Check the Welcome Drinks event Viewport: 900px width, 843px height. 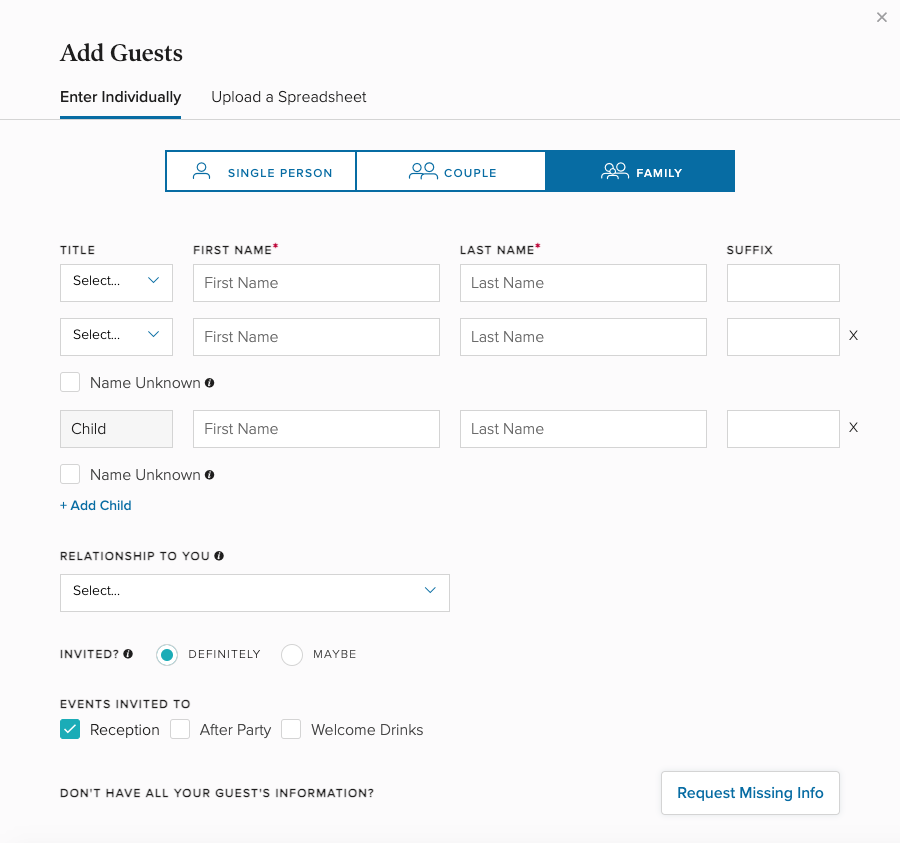click(291, 729)
